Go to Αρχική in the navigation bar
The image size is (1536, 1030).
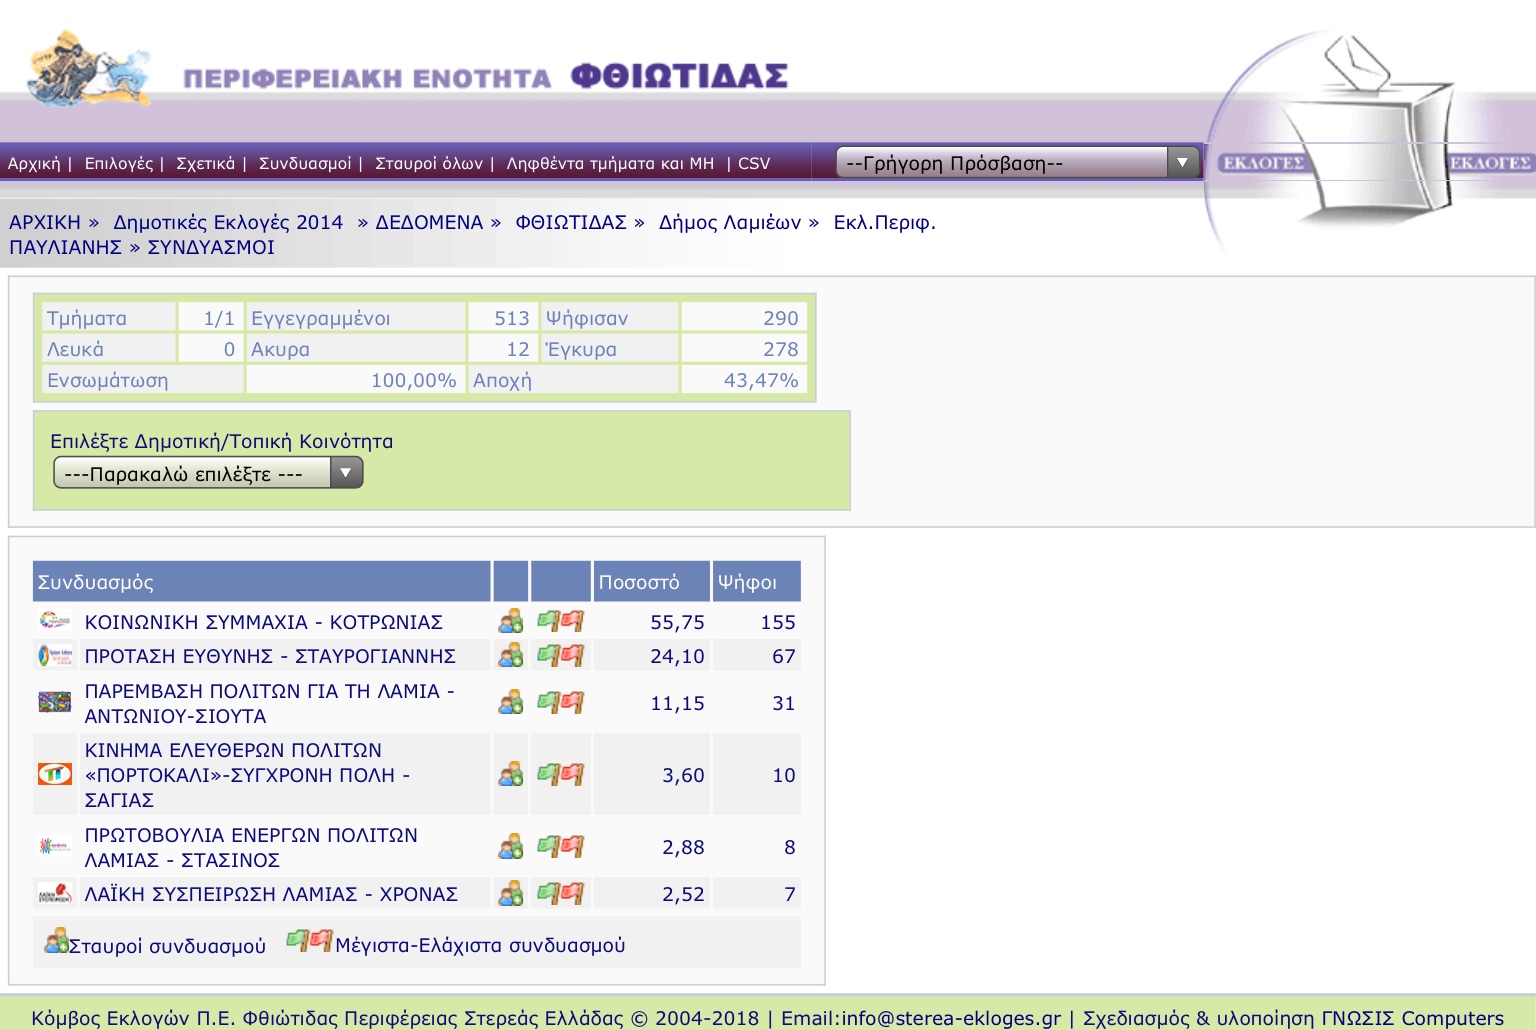[34, 163]
